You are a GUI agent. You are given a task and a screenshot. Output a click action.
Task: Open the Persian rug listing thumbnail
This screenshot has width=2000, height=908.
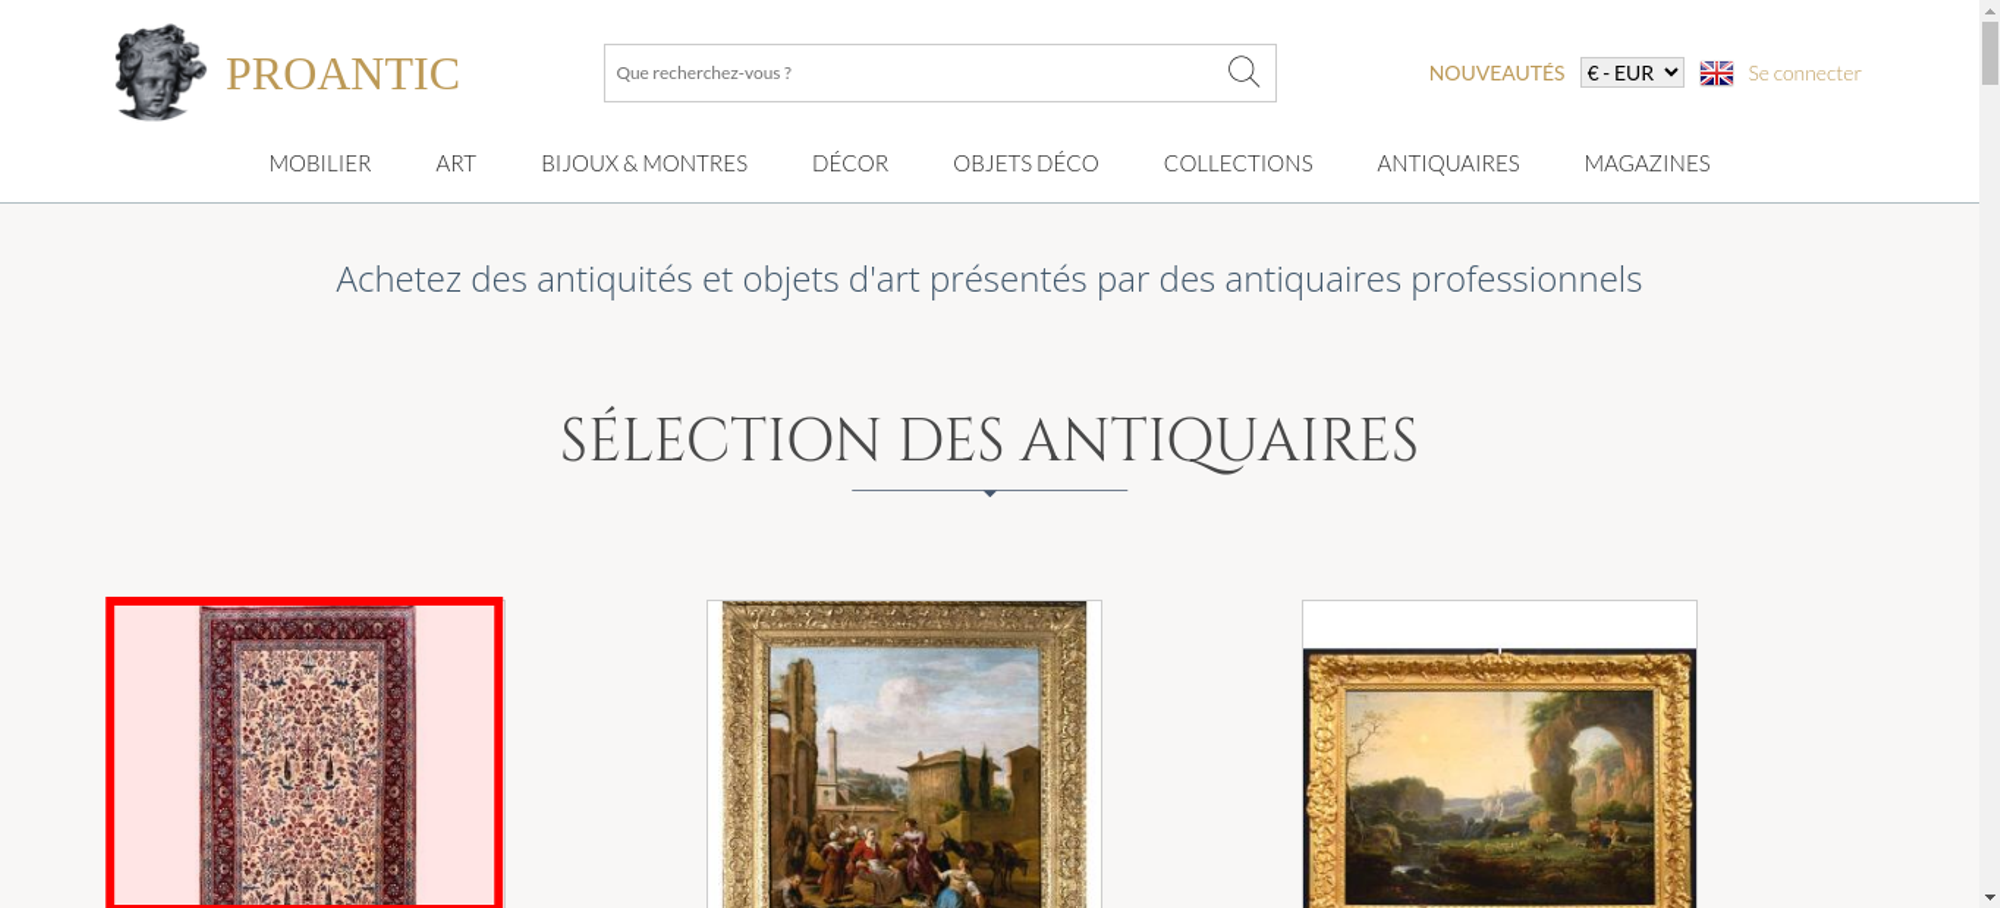pyautogui.click(x=304, y=753)
